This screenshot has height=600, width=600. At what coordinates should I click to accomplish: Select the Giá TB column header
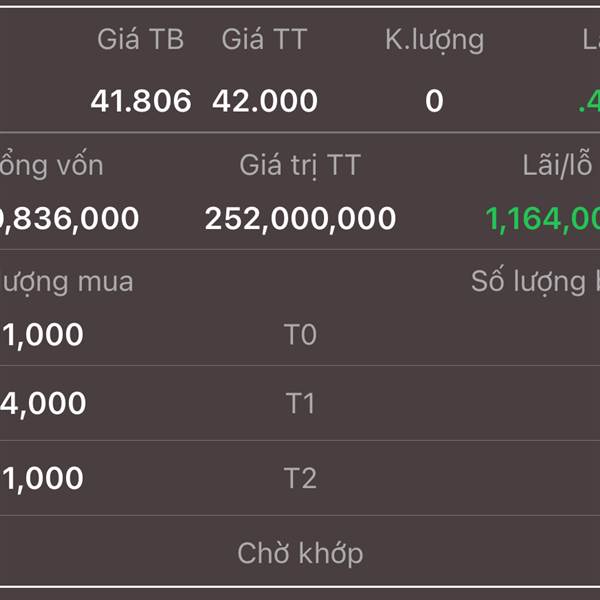coord(140,39)
